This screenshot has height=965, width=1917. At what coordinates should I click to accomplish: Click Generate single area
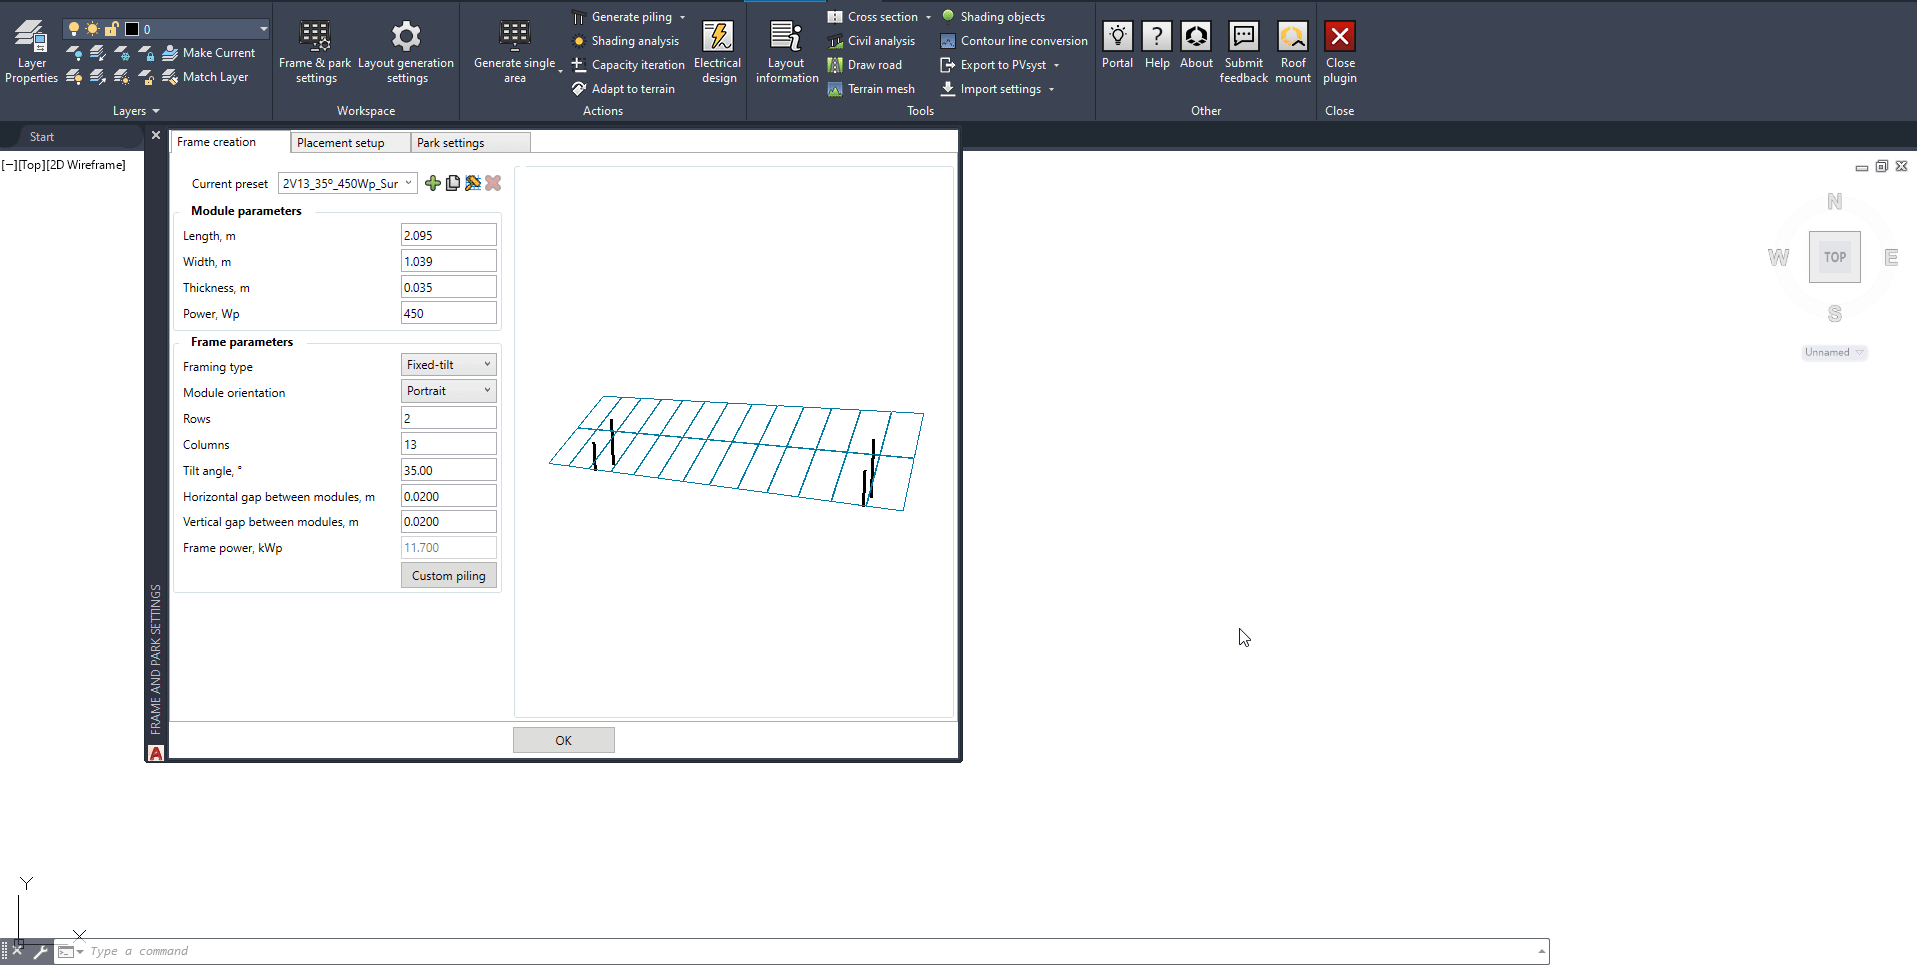tap(514, 52)
